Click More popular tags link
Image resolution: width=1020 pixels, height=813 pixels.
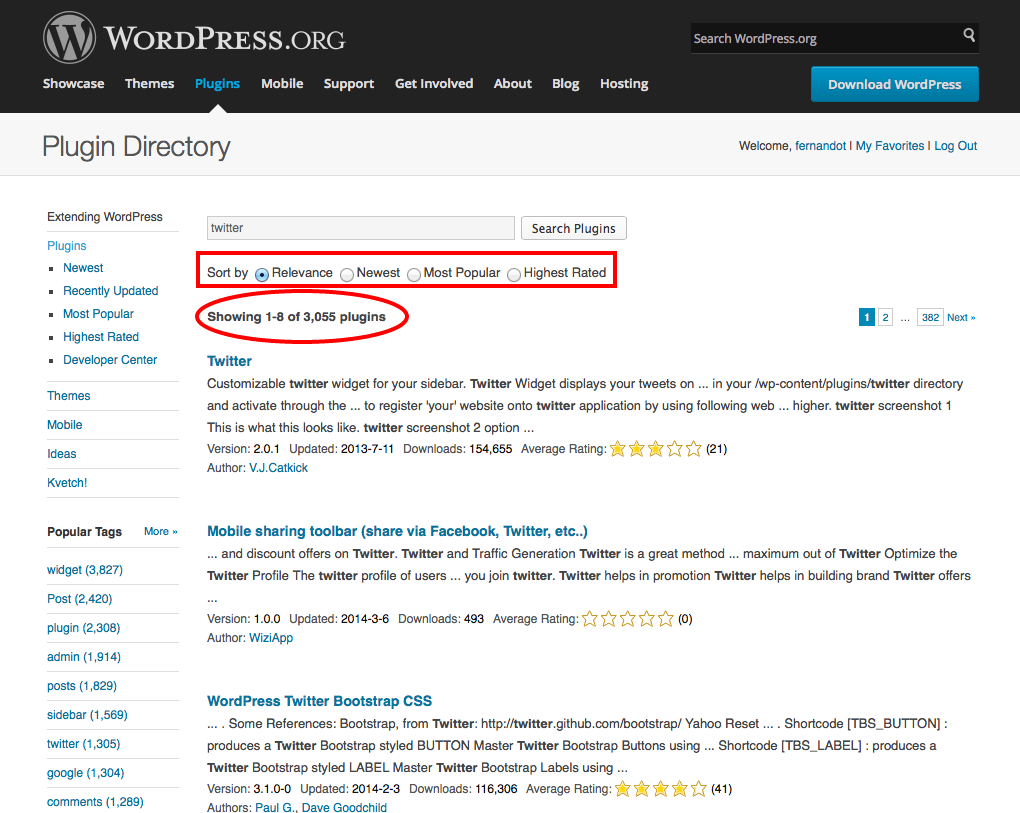click(x=161, y=531)
